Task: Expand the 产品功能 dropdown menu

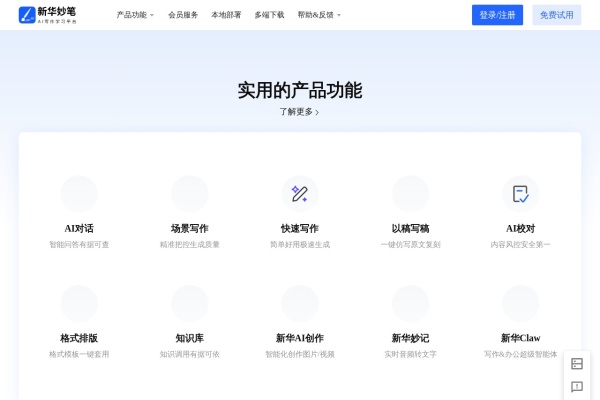Action: point(135,15)
